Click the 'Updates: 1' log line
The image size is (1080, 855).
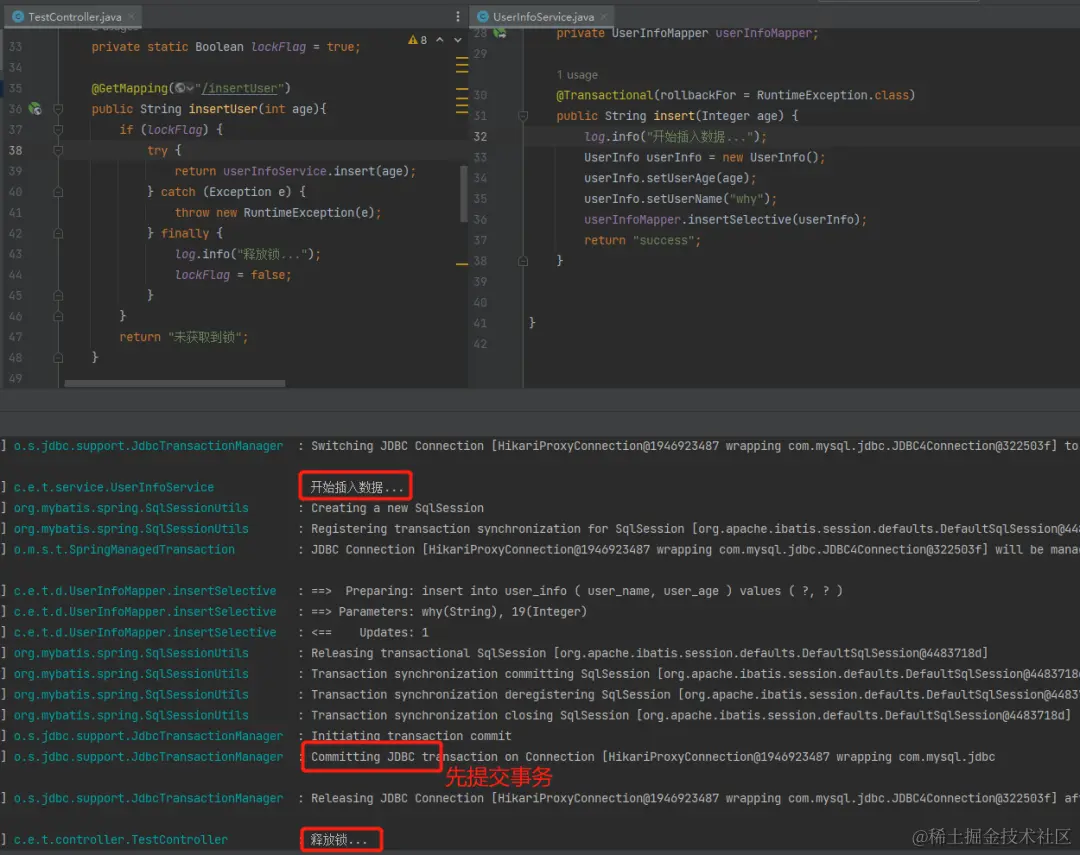coord(369,632)
